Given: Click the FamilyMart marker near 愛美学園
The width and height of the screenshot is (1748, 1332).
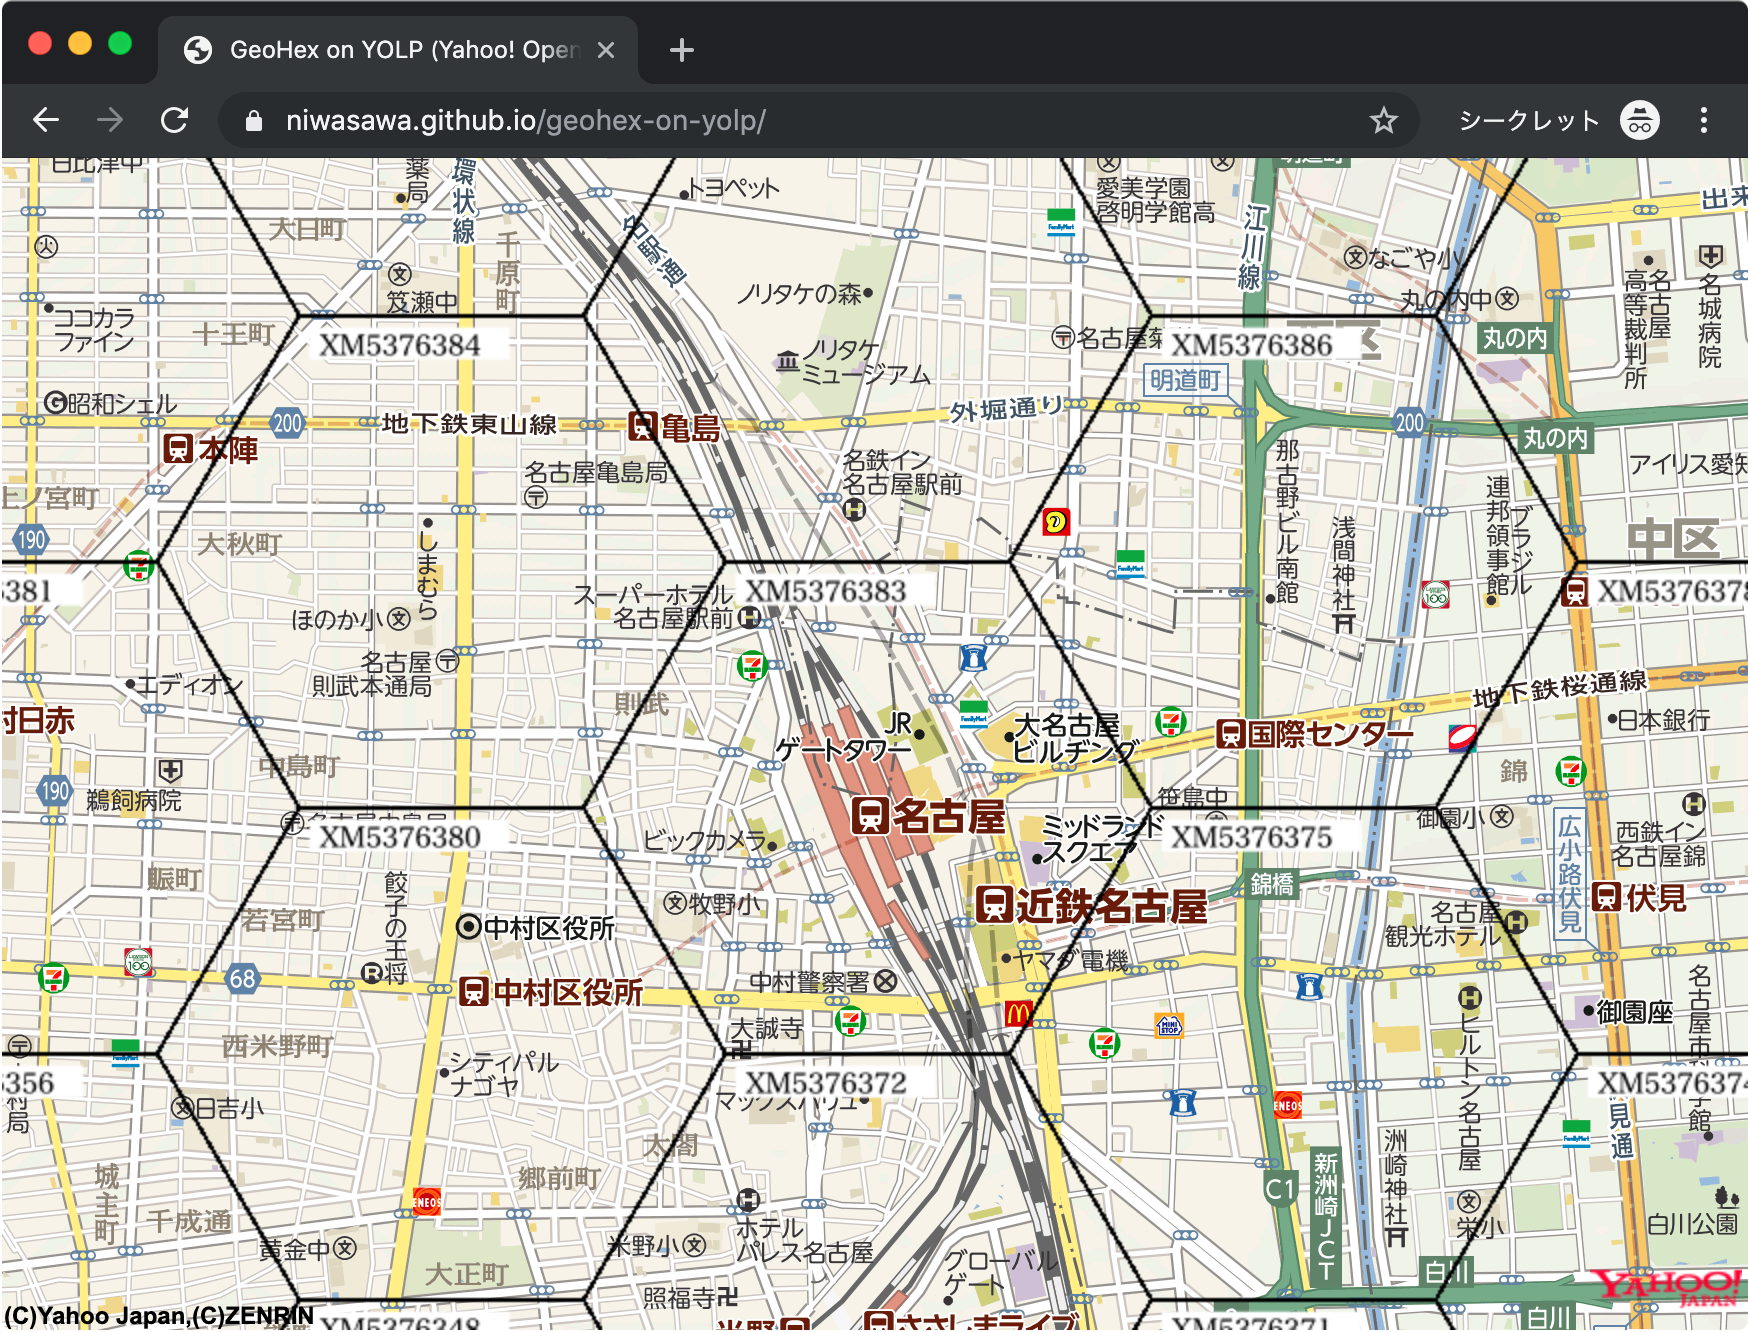Looking at the screenshot, I should tap(1061, 222).
